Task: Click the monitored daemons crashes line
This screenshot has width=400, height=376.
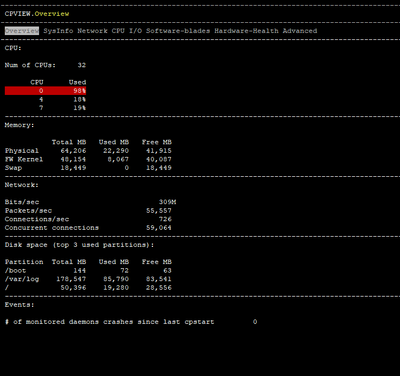Action: pos(131,322)
